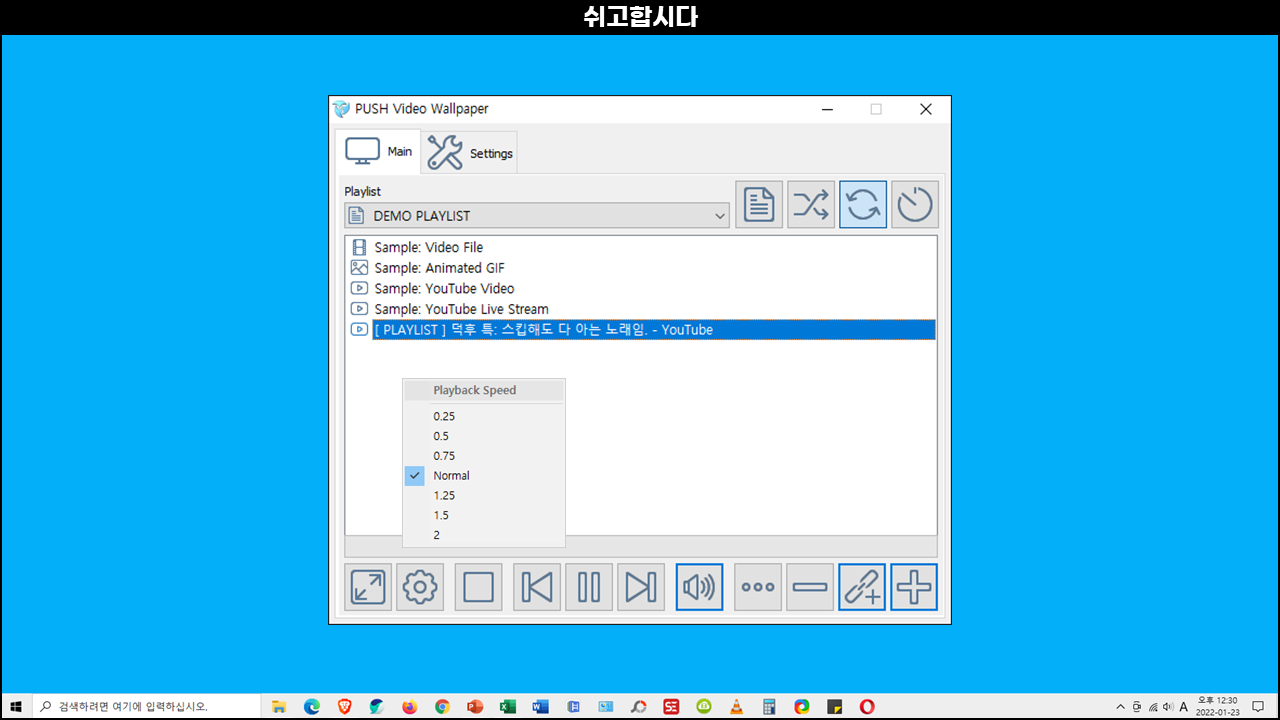Open the playlist manager document icon
This screenshot has height=720, width=1280.
tap(759, 204)
